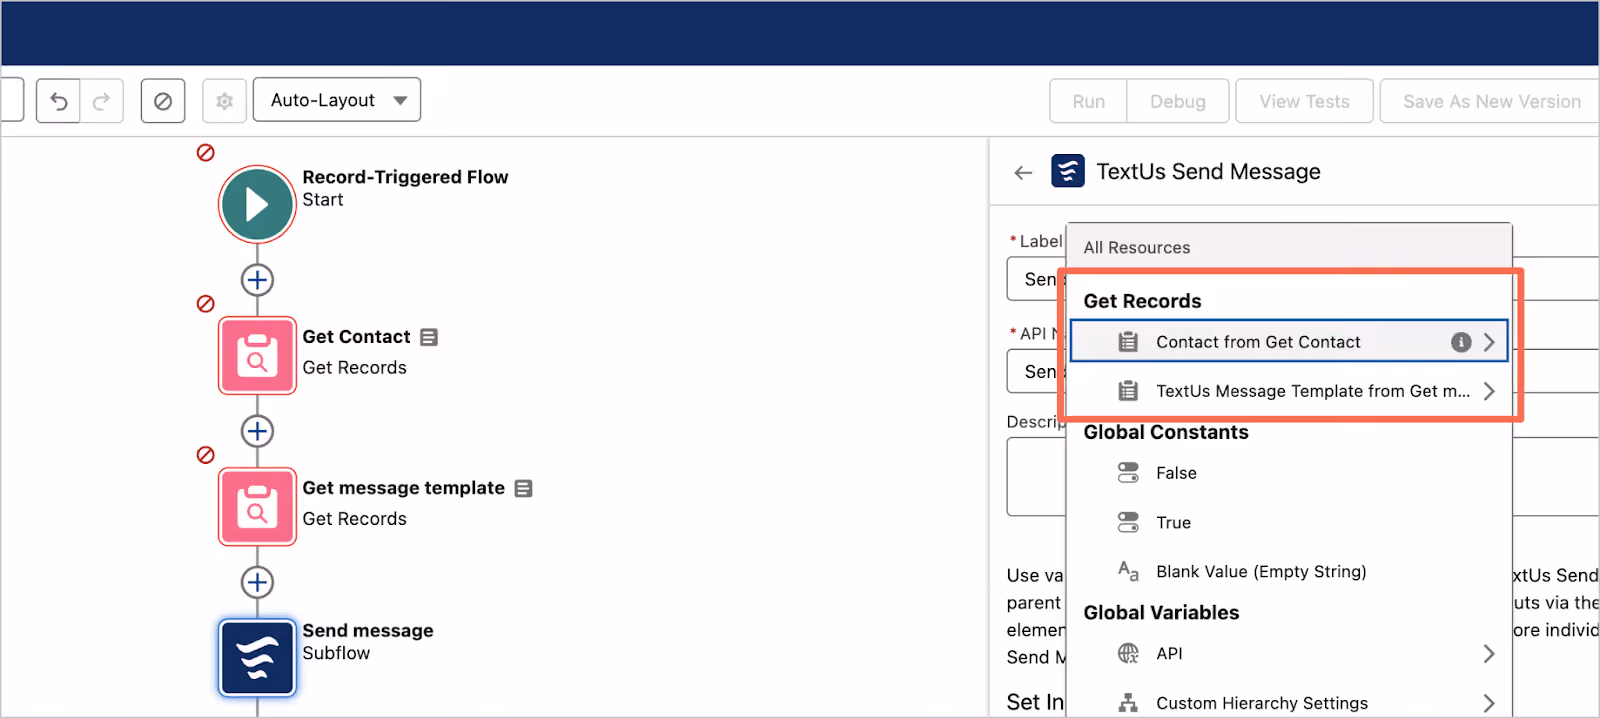Click the circle-slash toolbar button

coord(163,101)
